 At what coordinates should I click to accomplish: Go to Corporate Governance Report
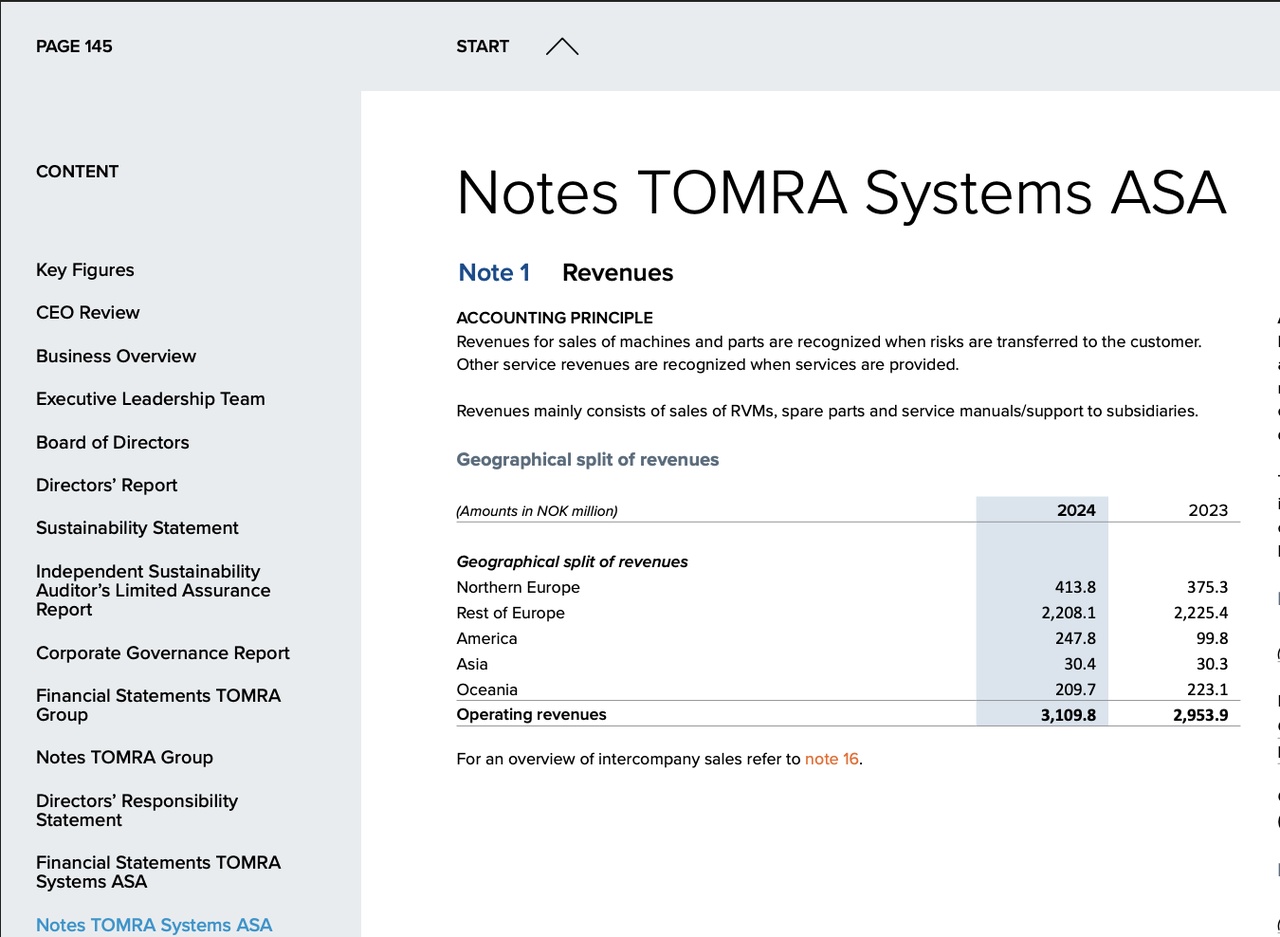[x=163, y=653]
